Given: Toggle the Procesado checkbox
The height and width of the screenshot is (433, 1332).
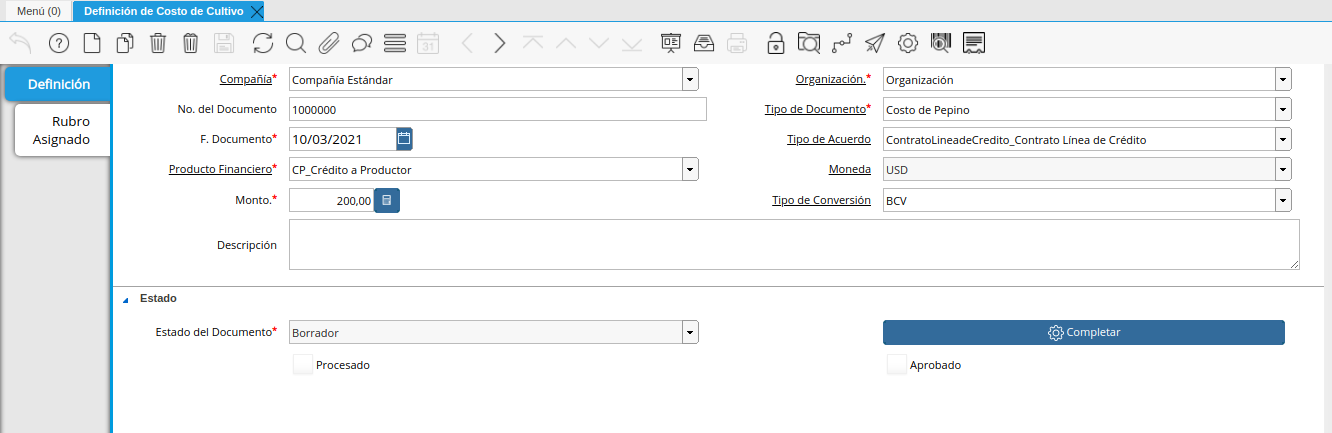Looking at the screenshot, I should point(303,365).
